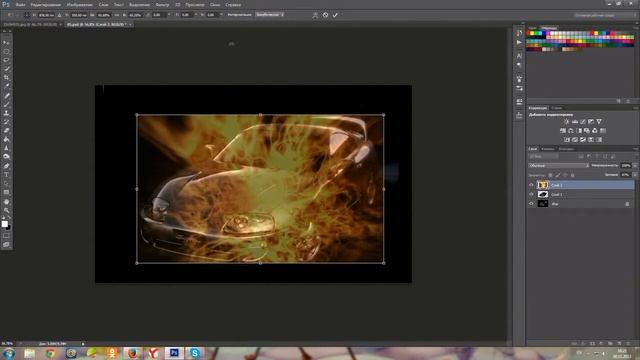Open the Справка menu

pyautogui.click(x=233, y=5)
